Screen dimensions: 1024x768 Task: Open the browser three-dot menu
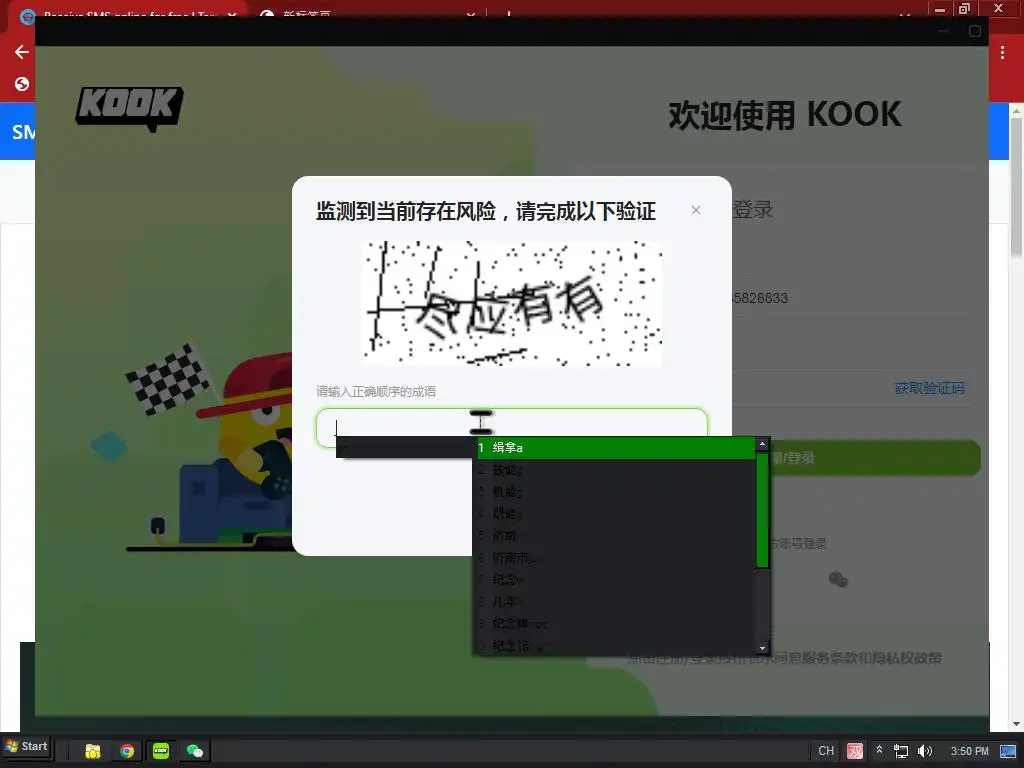click(x=1002, y=53)
